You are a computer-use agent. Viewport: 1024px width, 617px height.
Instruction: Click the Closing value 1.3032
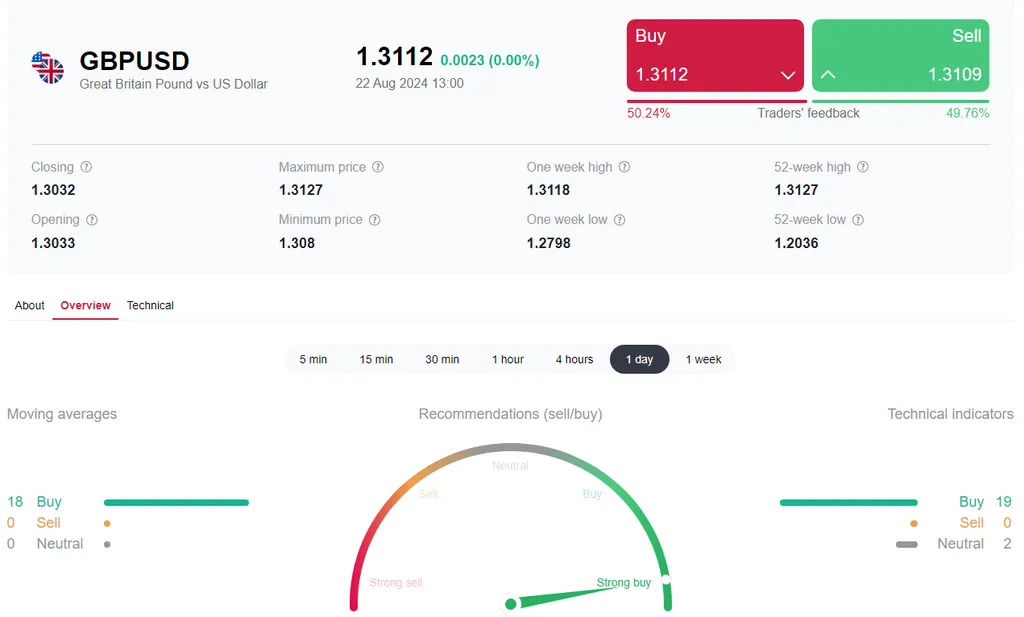pyautogui.click(x=54, y=190)
